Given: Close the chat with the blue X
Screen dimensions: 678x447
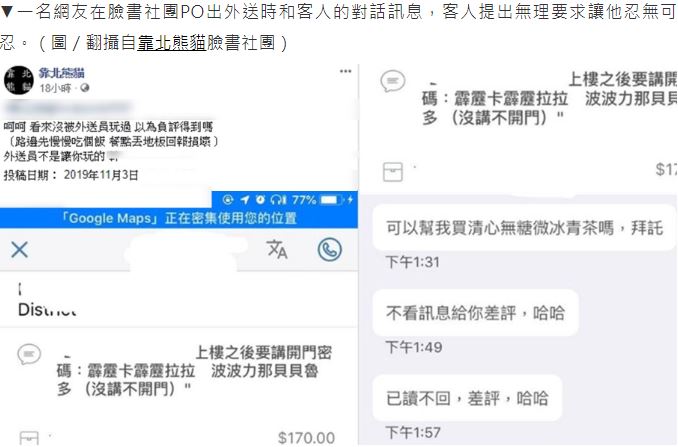Looking at the screenshot, I should [x=19, y=250].
